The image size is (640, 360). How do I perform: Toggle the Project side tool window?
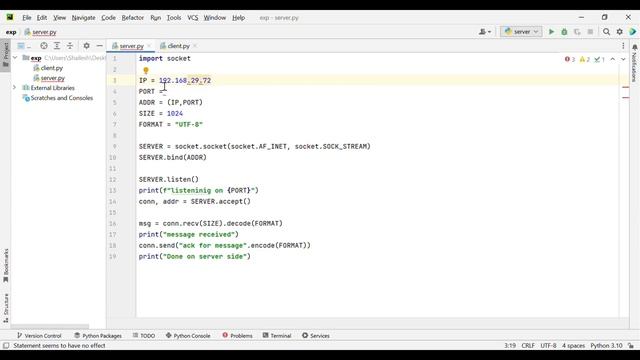click(5, 55)
